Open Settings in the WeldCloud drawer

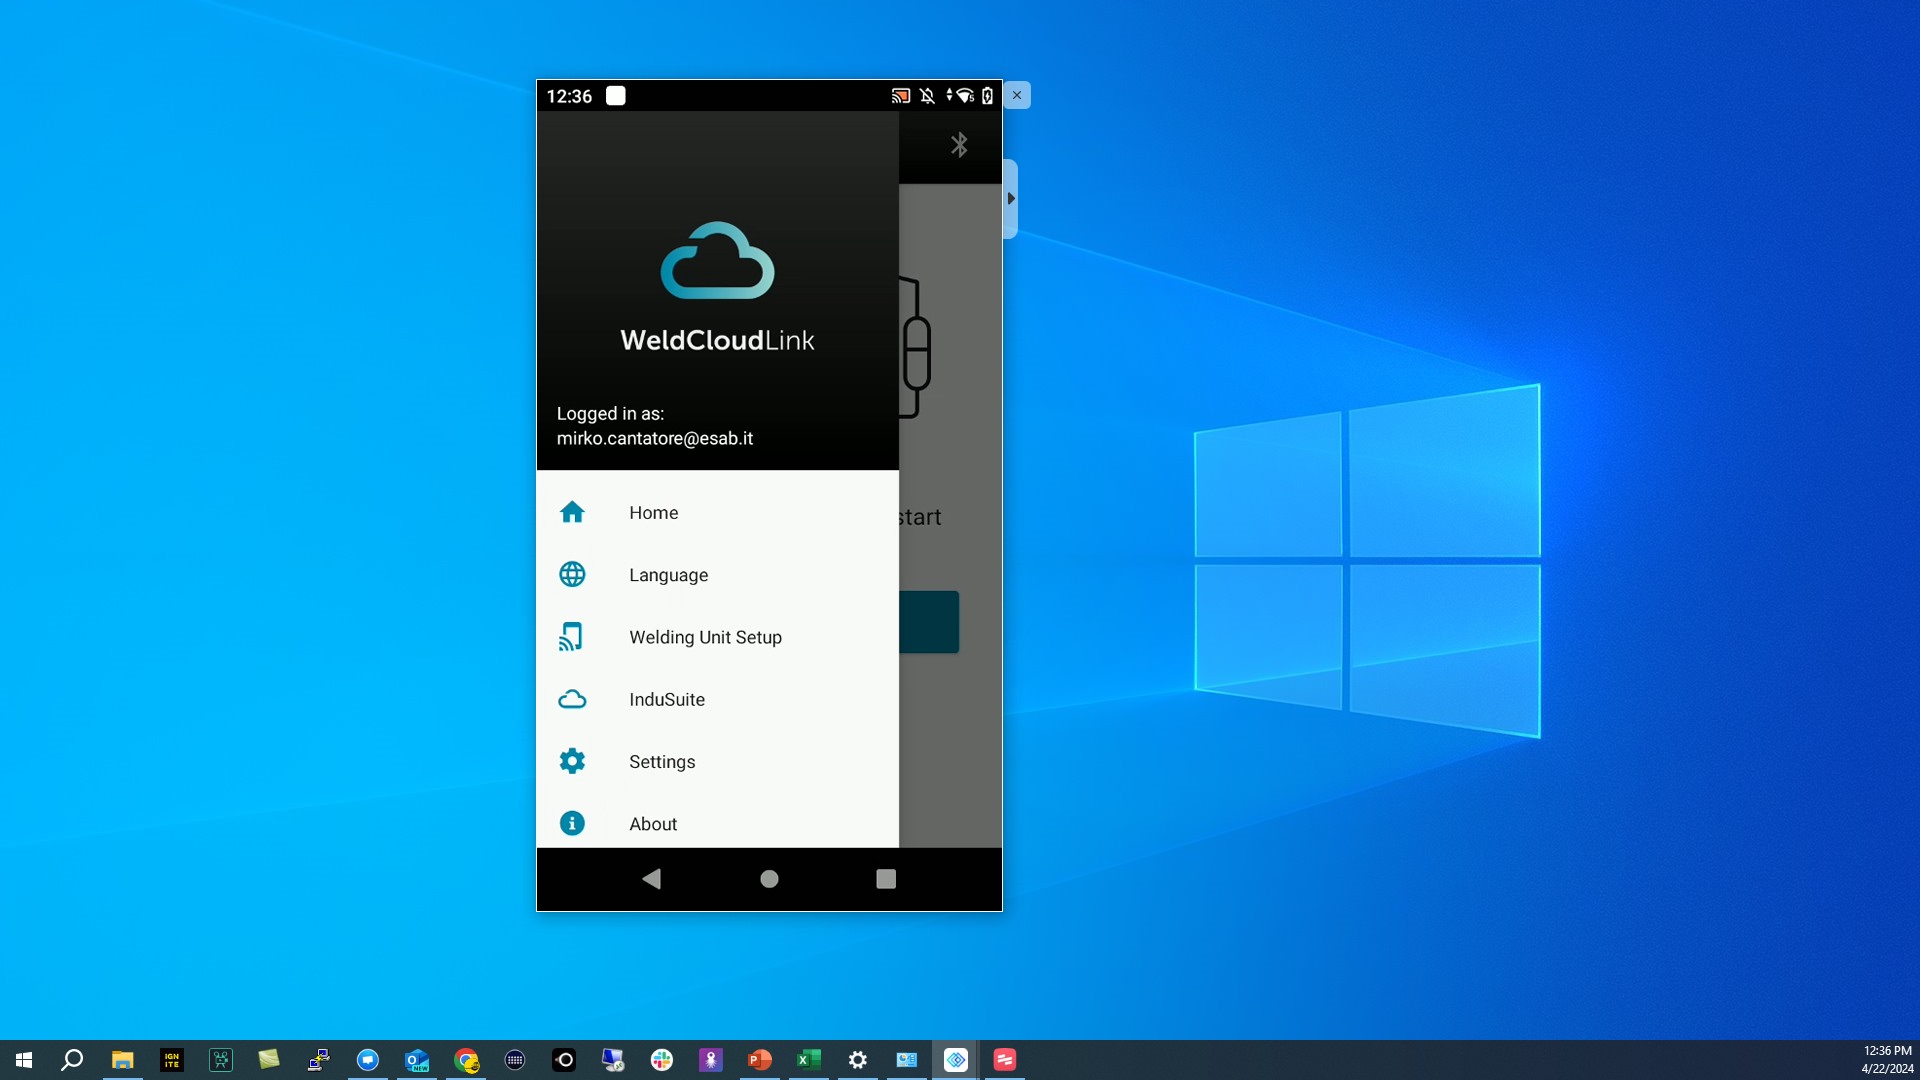tap(717, 761)
